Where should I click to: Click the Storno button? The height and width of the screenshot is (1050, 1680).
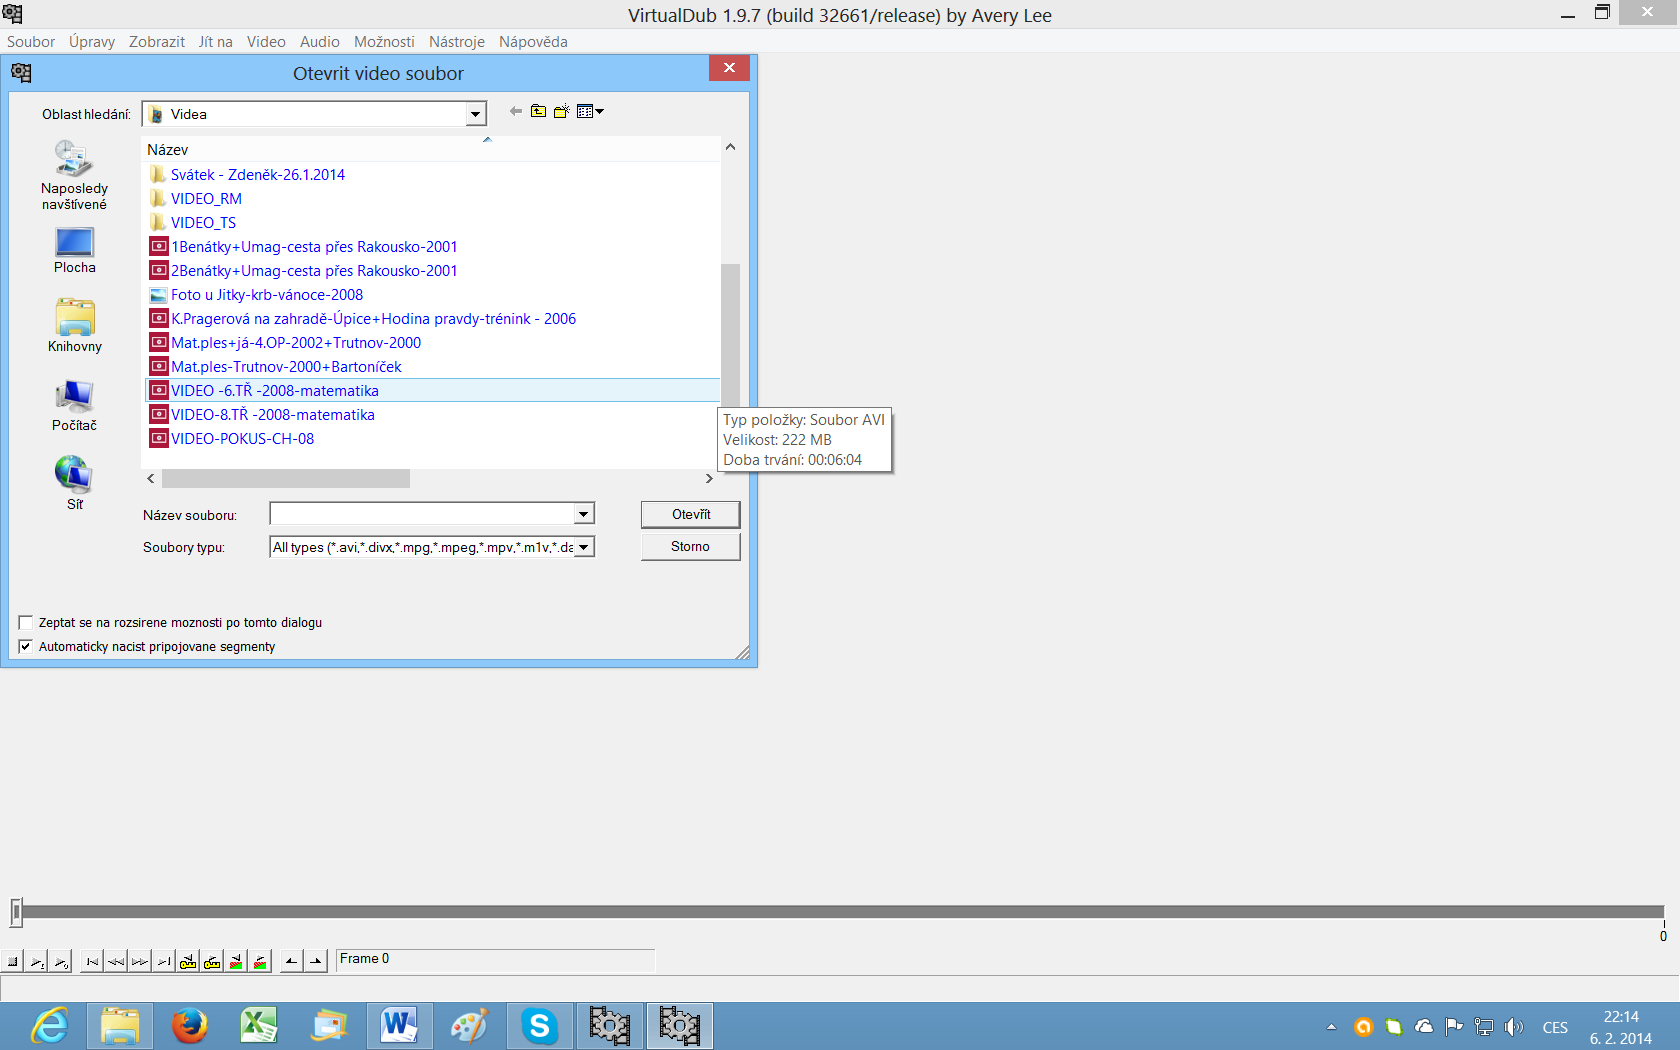pos(691,546)
